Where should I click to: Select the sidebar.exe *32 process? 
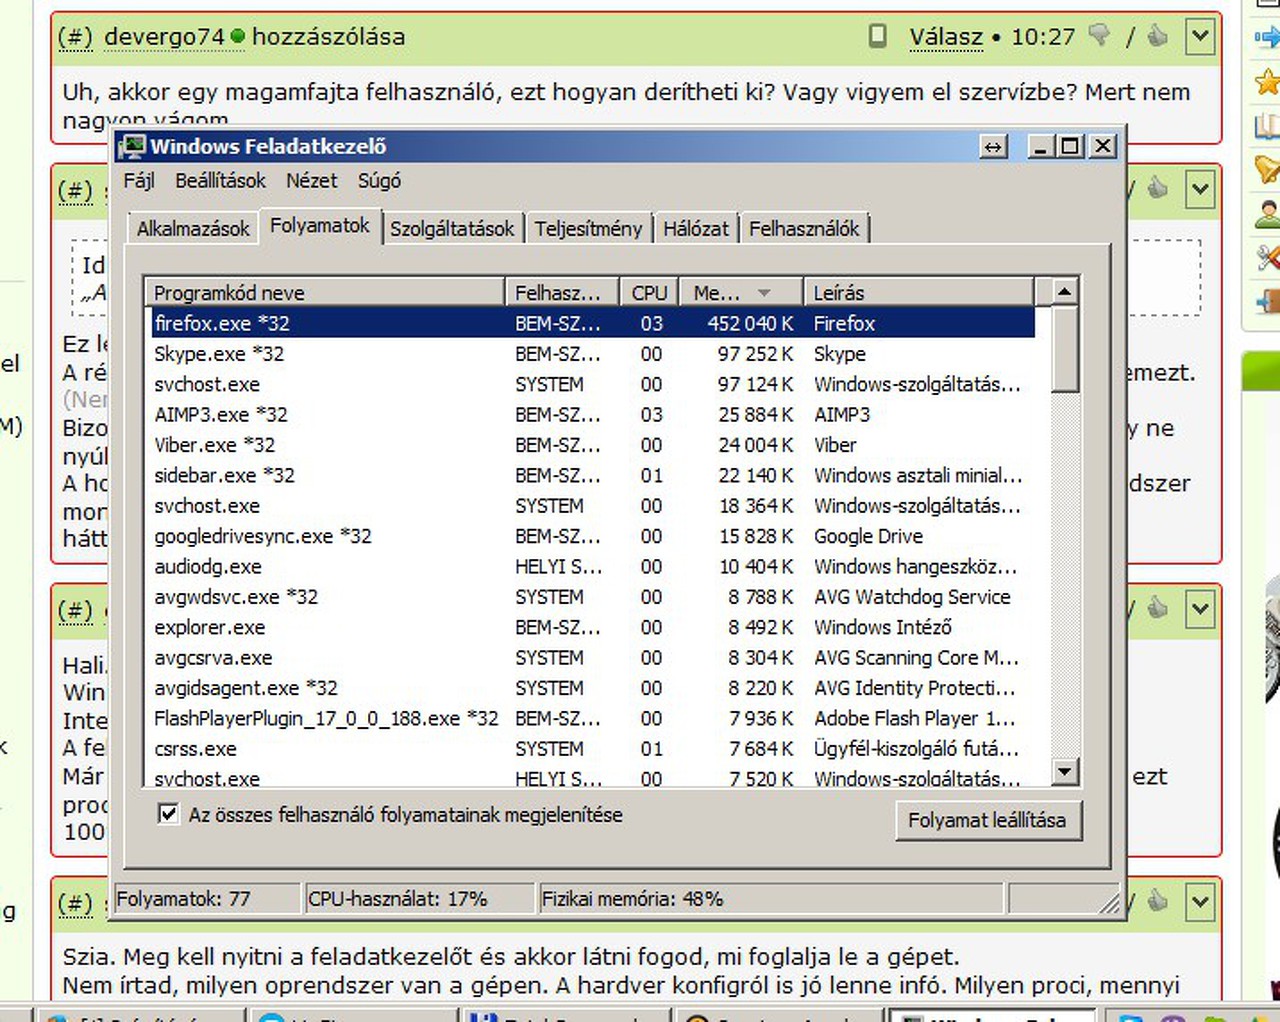590,475
